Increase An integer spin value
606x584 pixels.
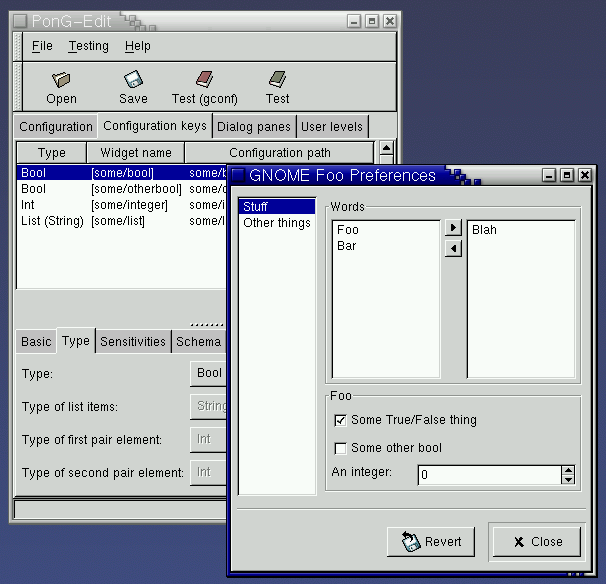point(568,470)
